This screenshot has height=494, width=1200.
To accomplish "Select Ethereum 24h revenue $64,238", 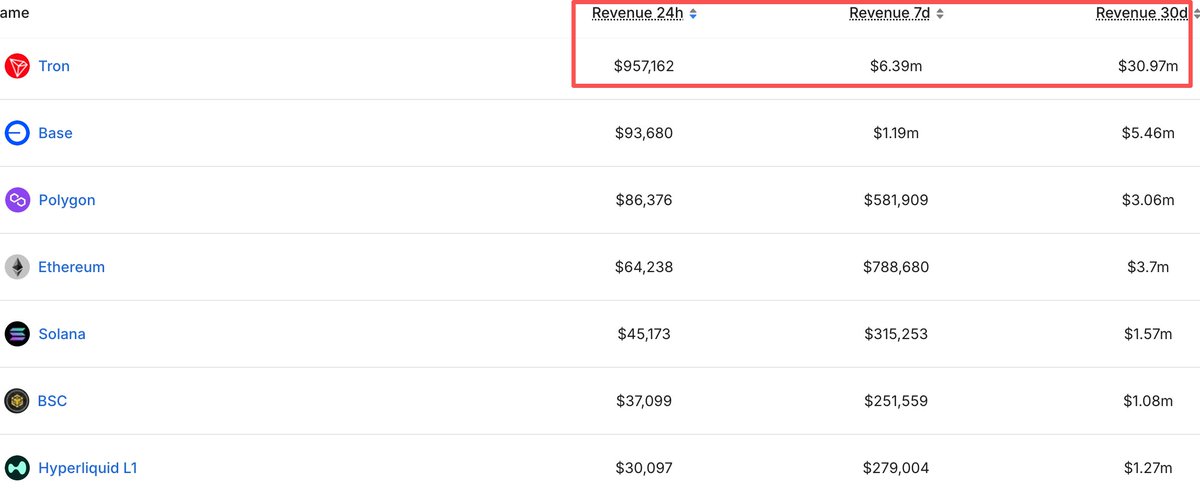I will (x=644, y=267).
